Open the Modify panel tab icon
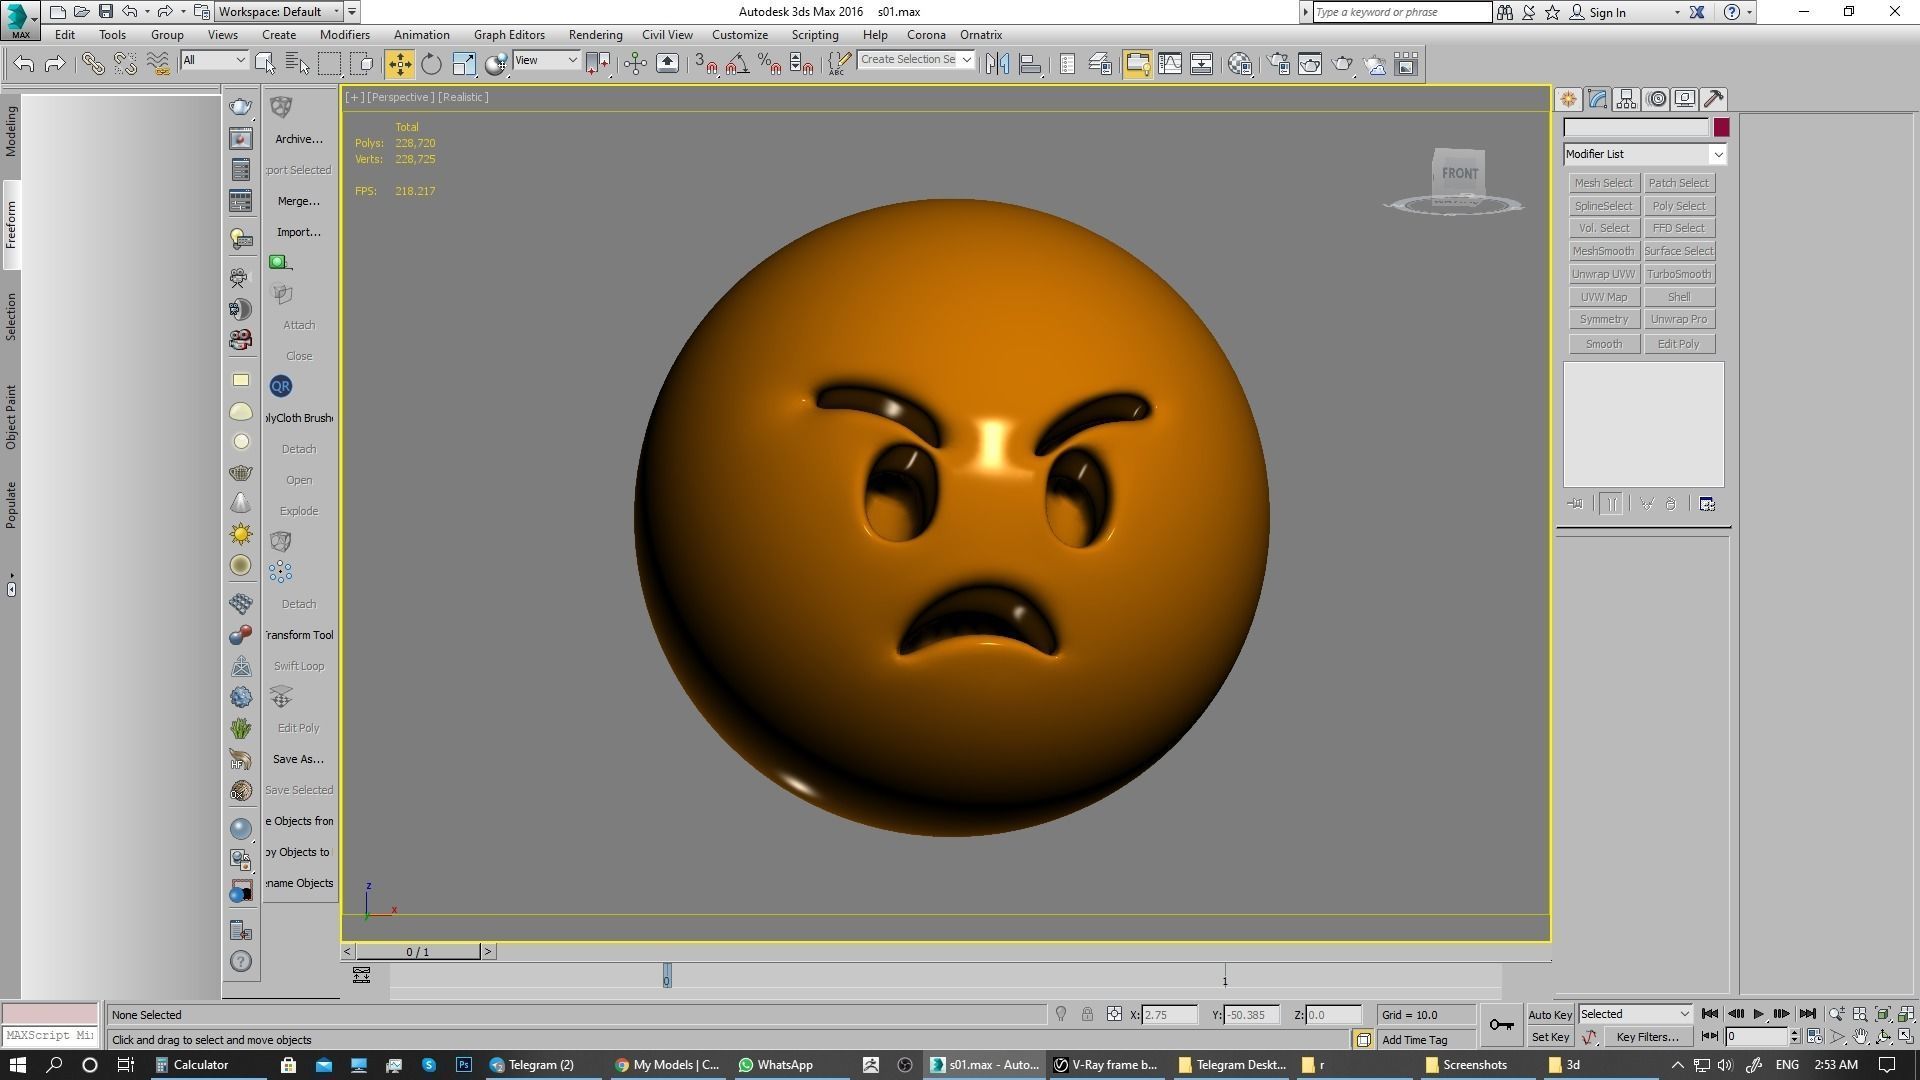This screenshot has width=1920, height=1080. 1597,99
